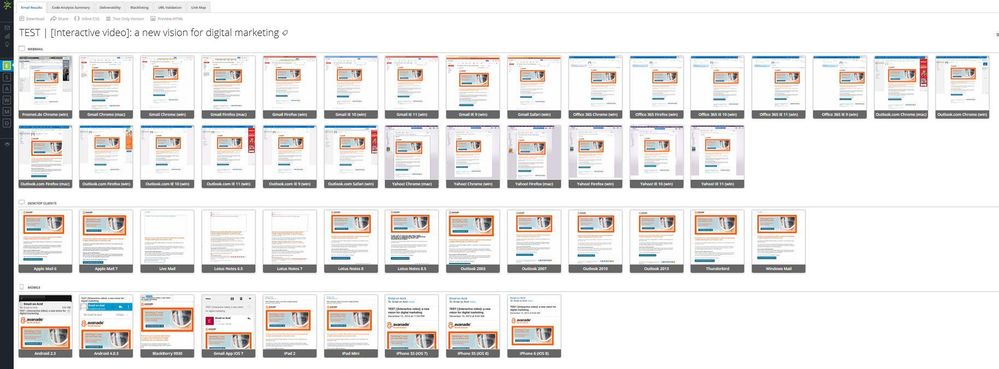Click the tag icon beside the email title

285,33
